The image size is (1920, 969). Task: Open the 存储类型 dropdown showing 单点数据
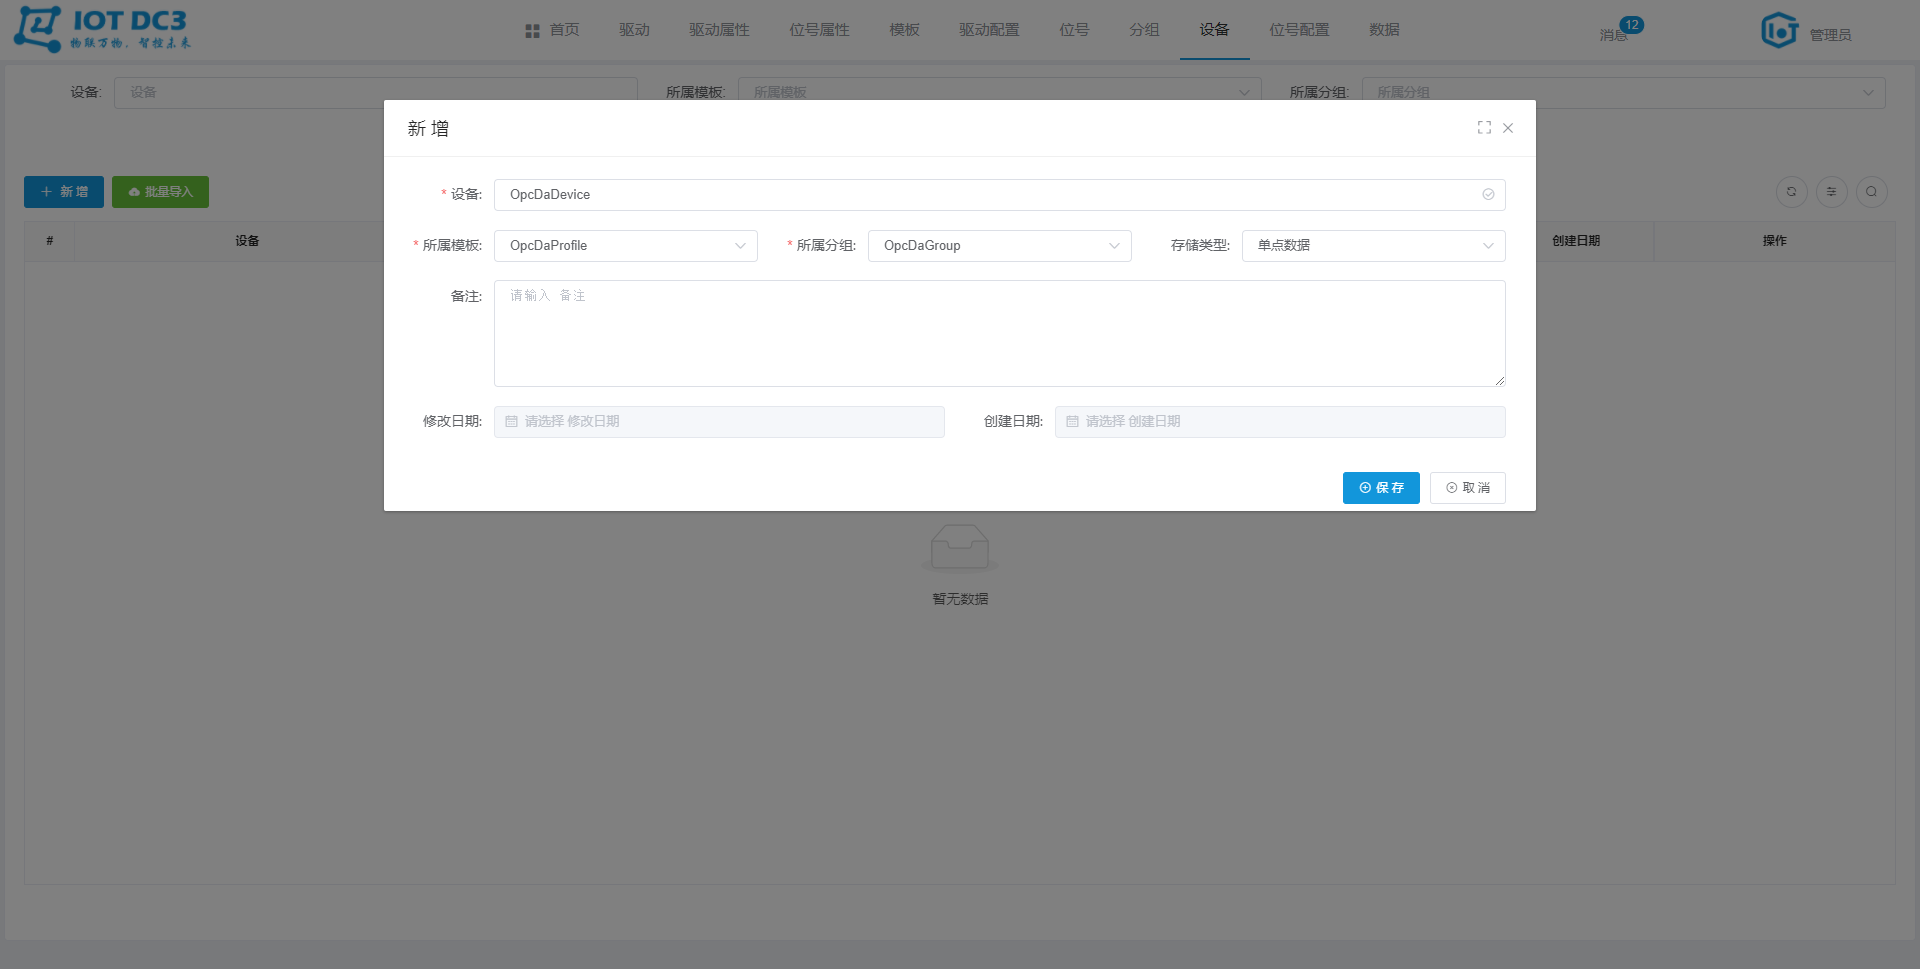click(x=1373, y=246)
